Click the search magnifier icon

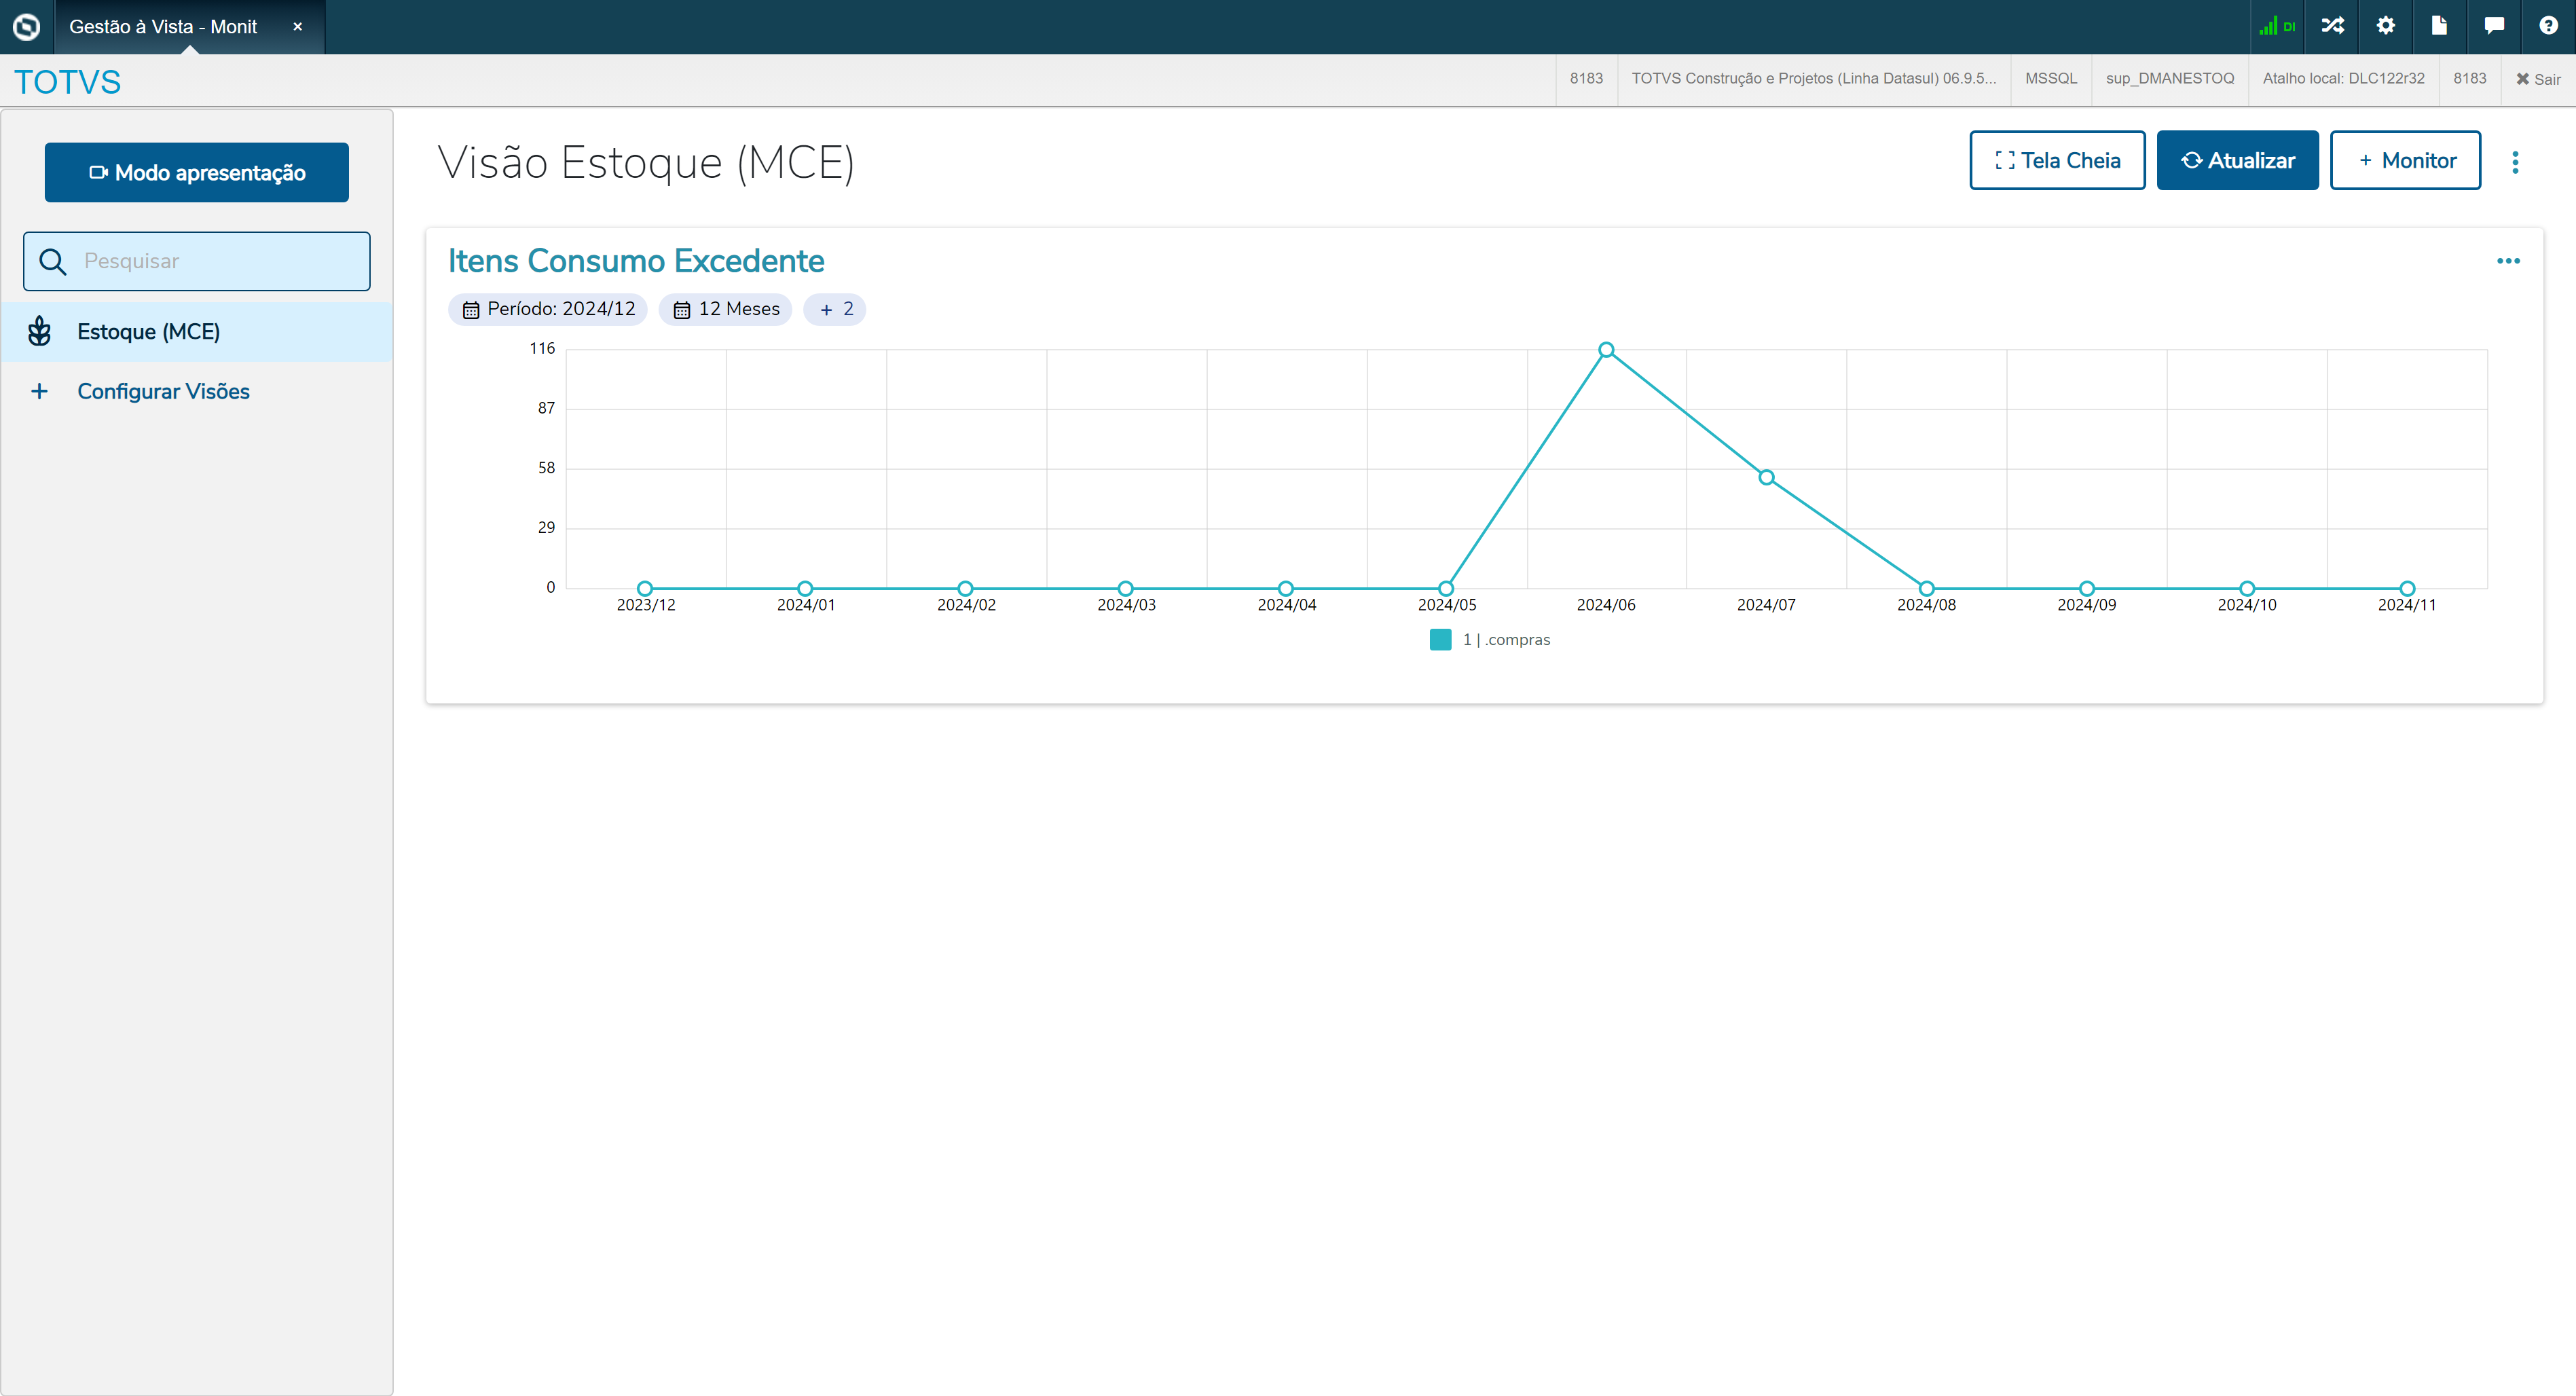[x=52, y=262]
